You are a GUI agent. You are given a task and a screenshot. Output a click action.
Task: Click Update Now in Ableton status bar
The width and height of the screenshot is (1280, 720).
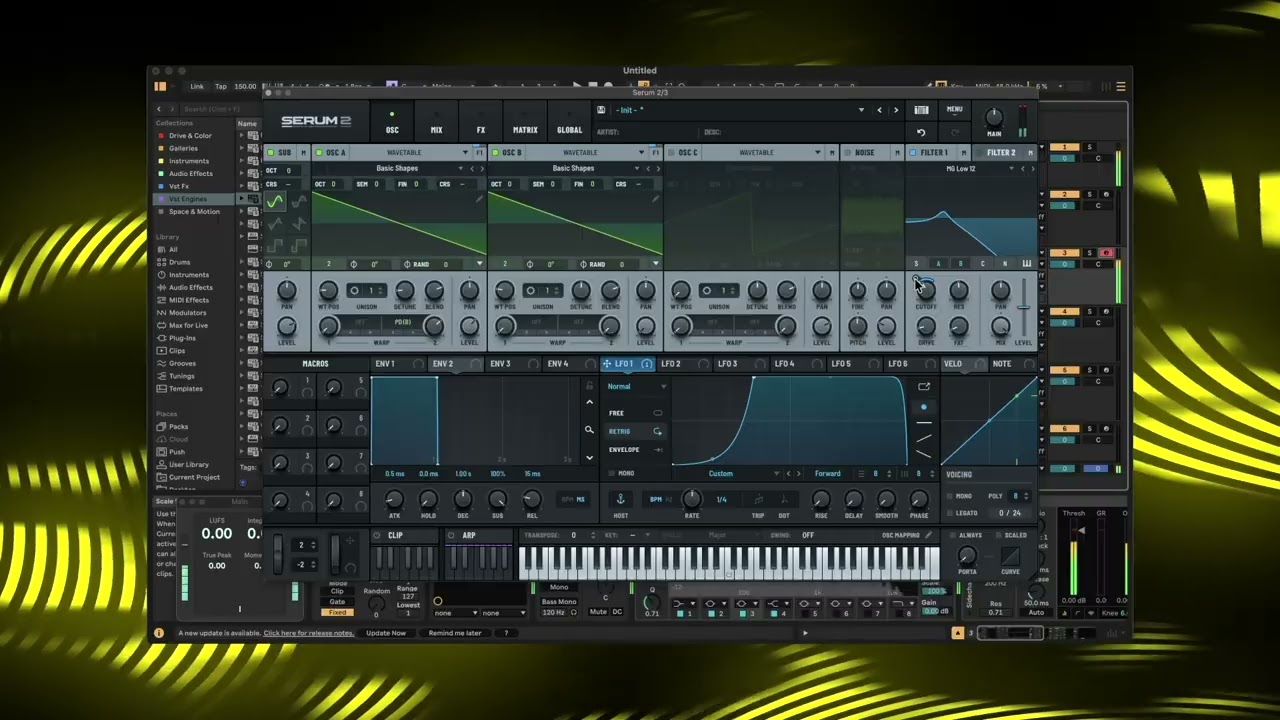coord(386,633)
